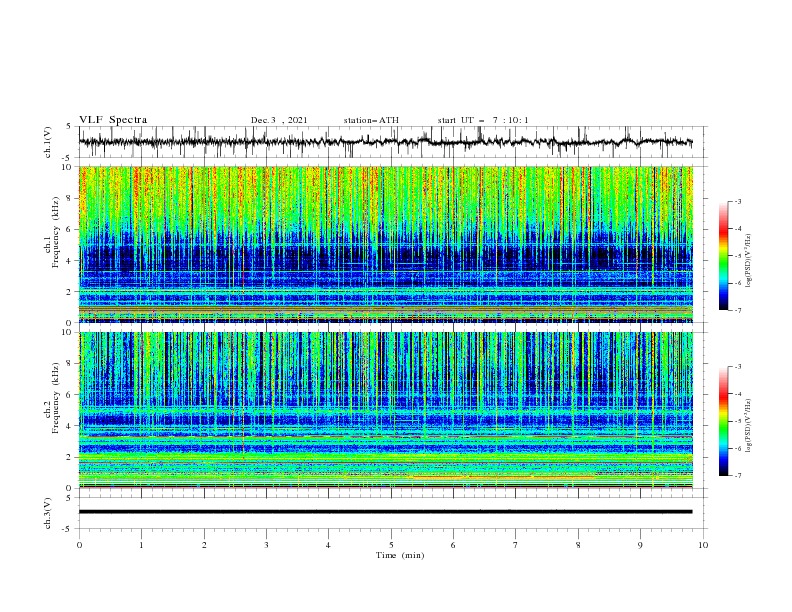792x612 pixels.
Task: Click time axis tick label "10"
Action: click(x=703, y=545)
